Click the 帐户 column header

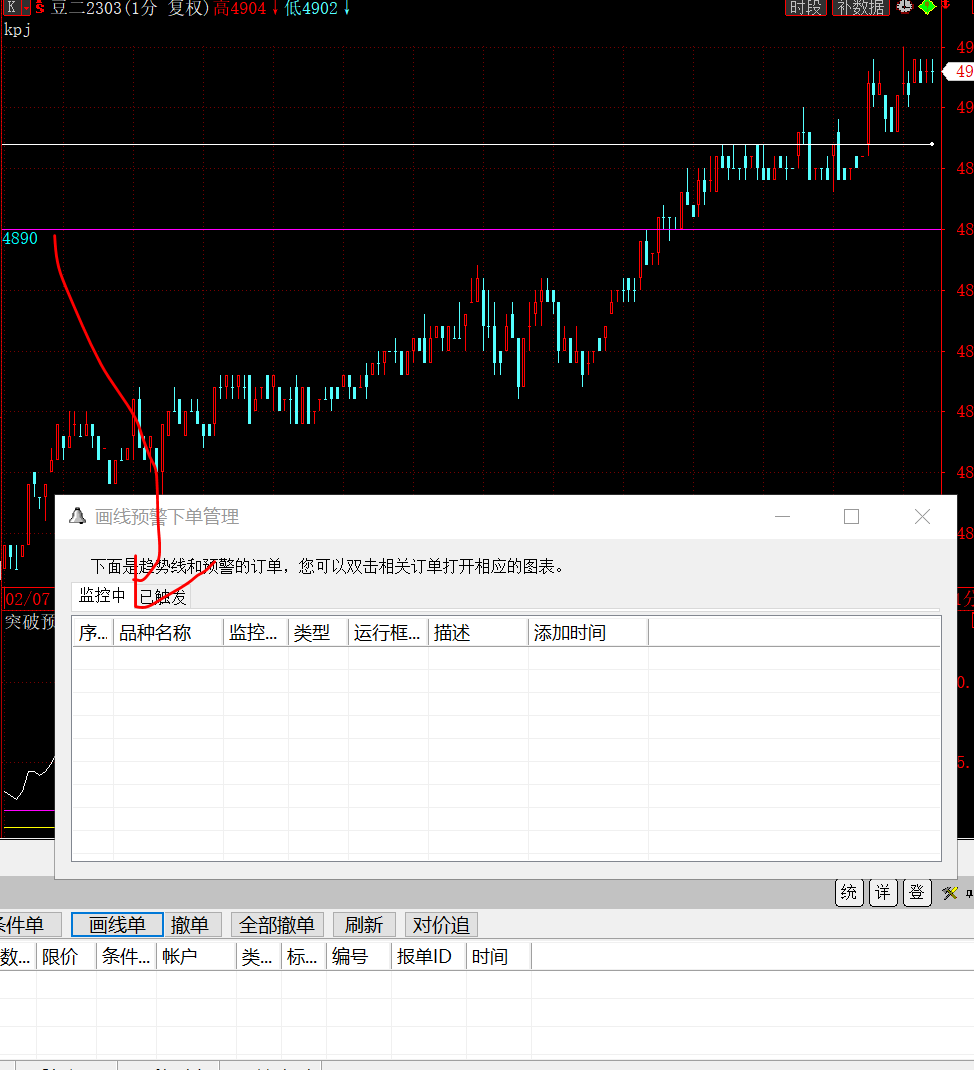(x=197, y=957)
